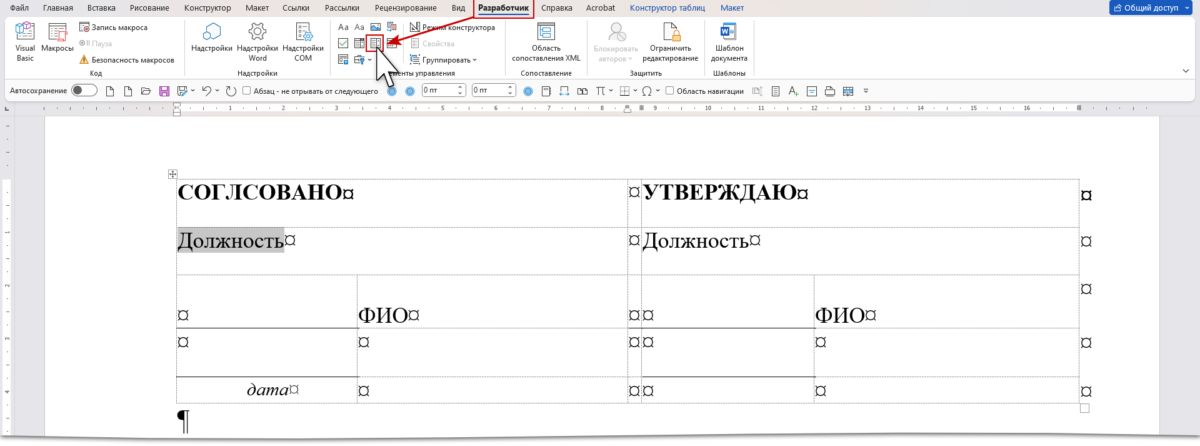Viewport: 1200px width, 446px height.
Task: Enable the Область навигации checkbox
Action: tap(669, 90)
